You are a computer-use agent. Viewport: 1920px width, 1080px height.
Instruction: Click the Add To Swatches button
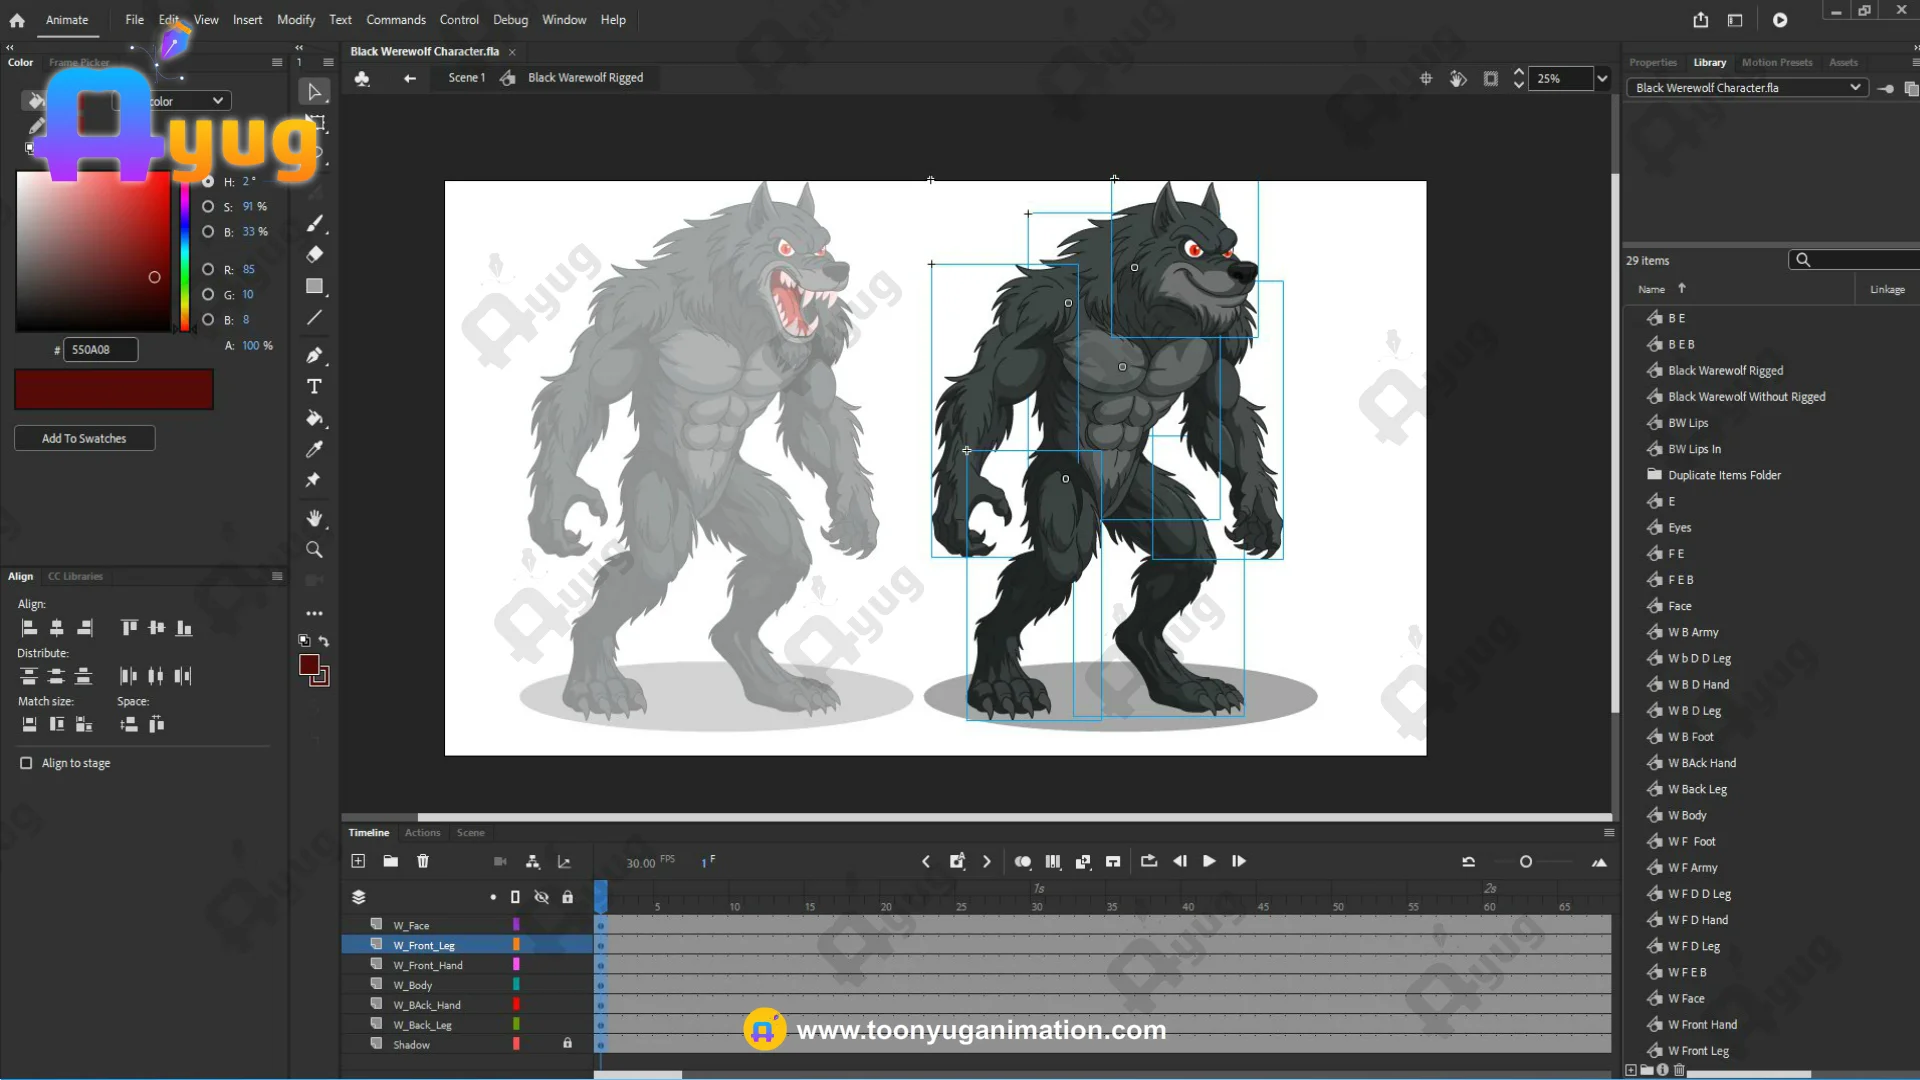point(84,438)
